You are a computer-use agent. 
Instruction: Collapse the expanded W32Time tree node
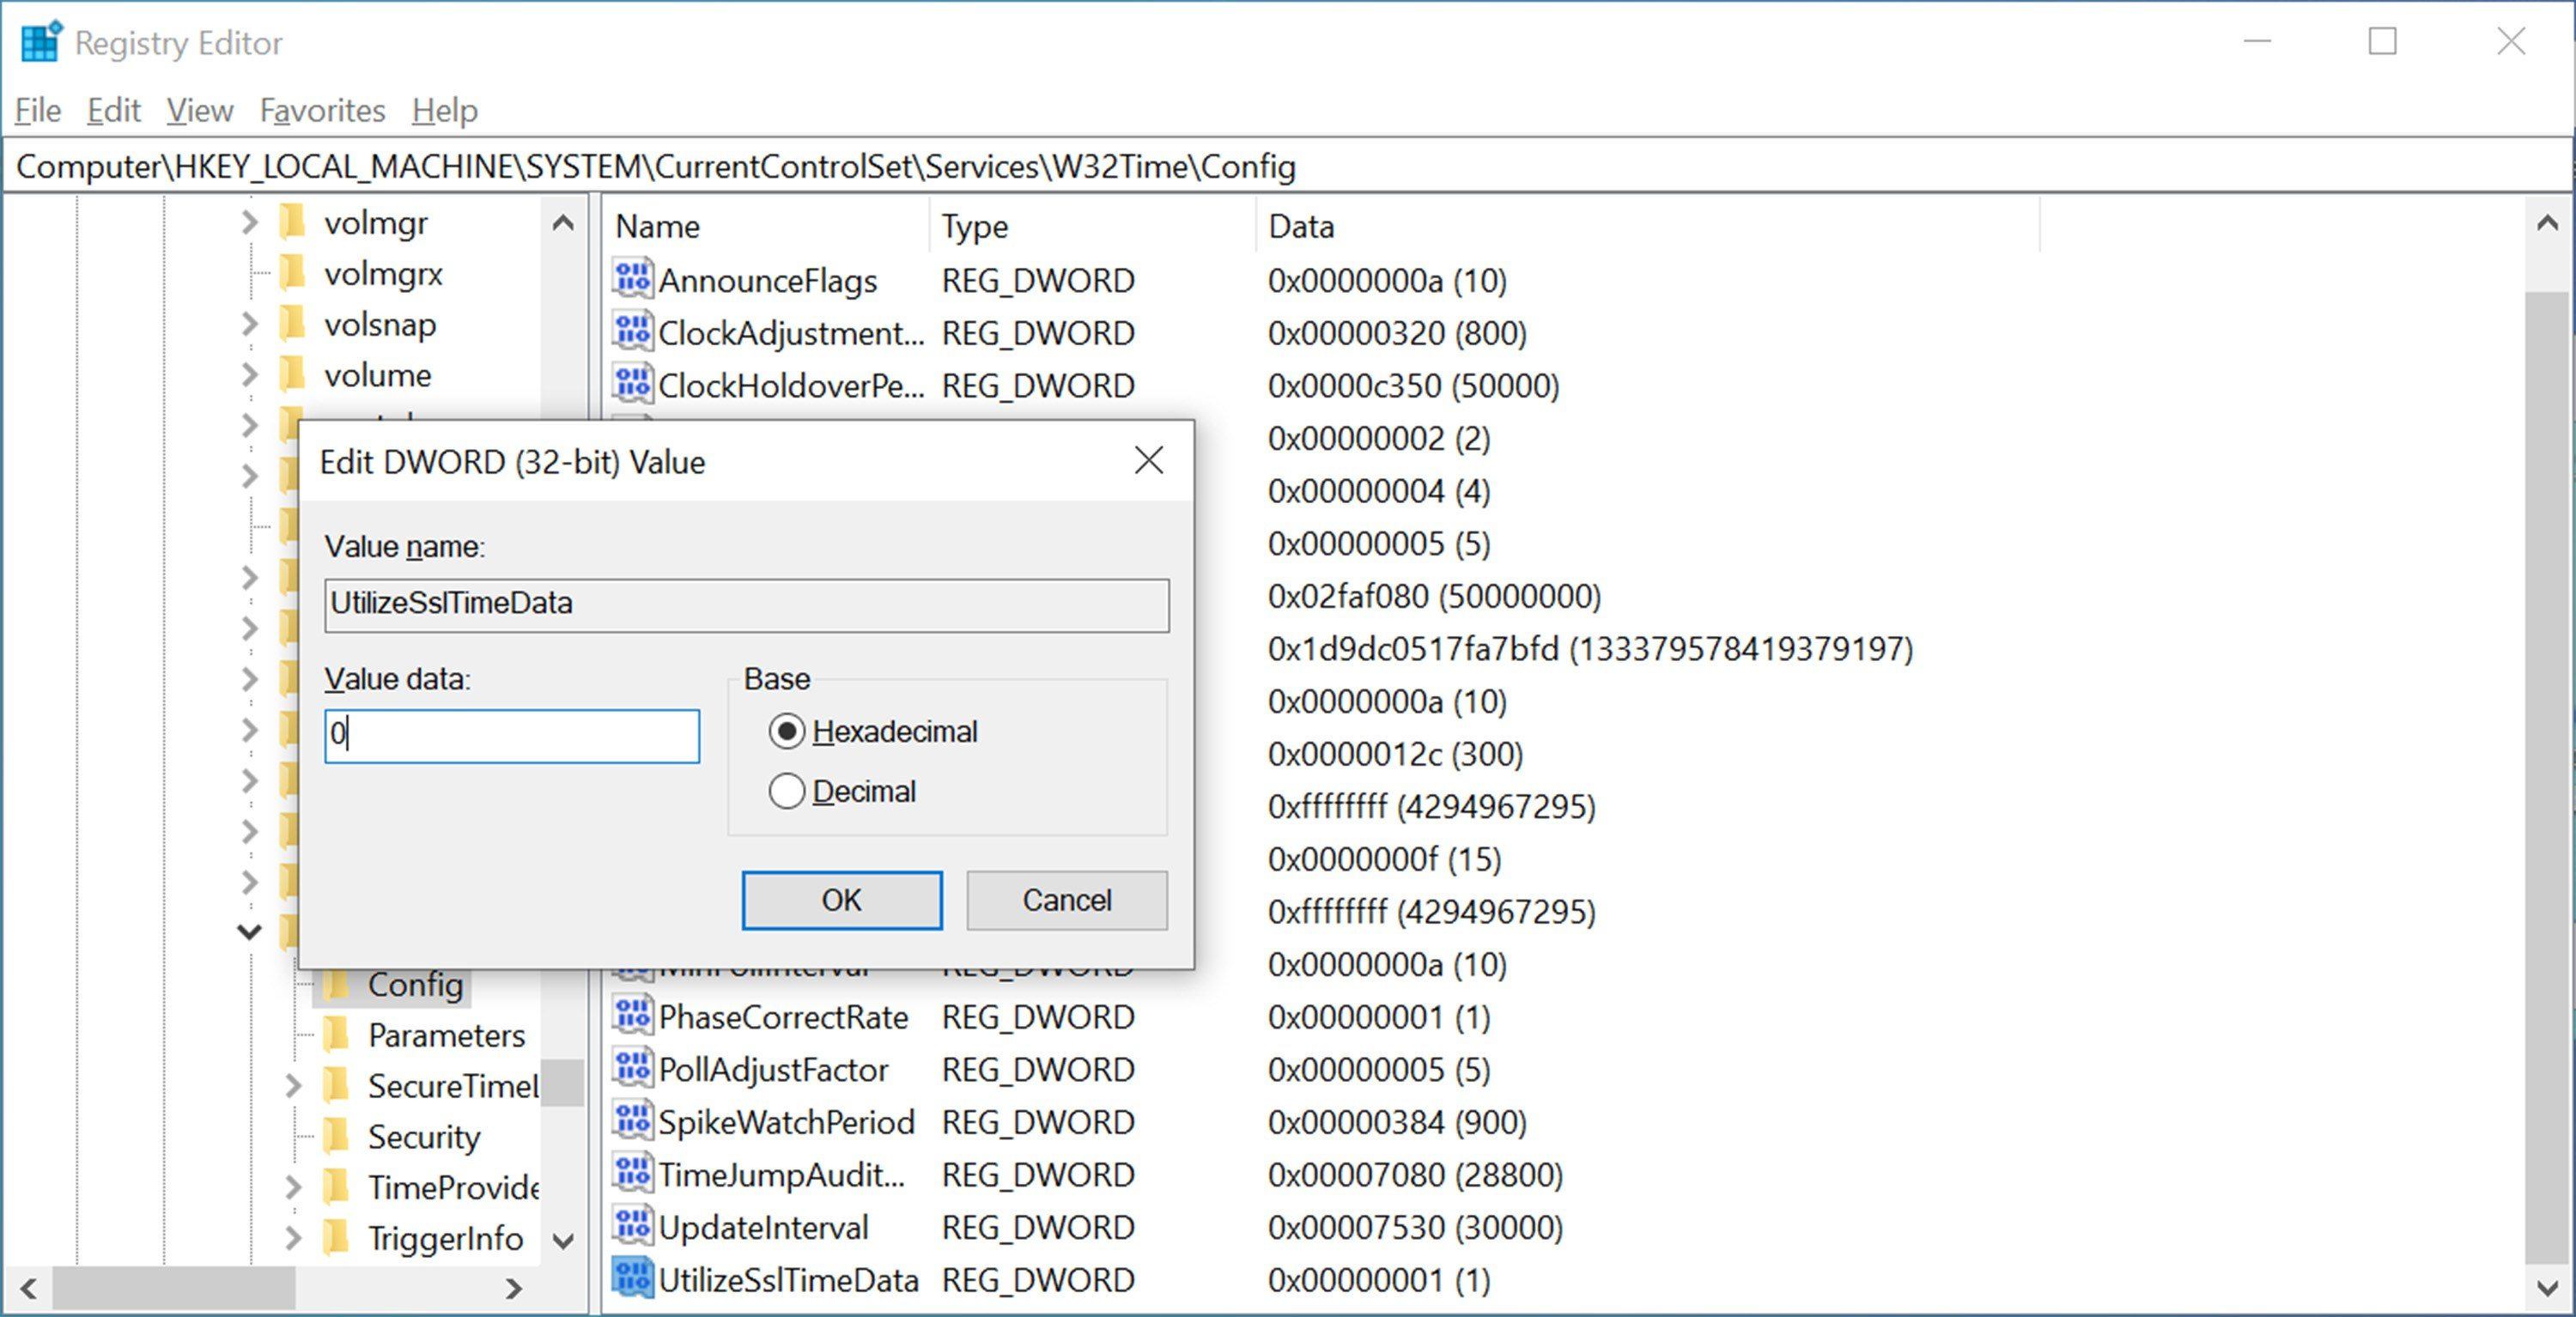[249, 932]
